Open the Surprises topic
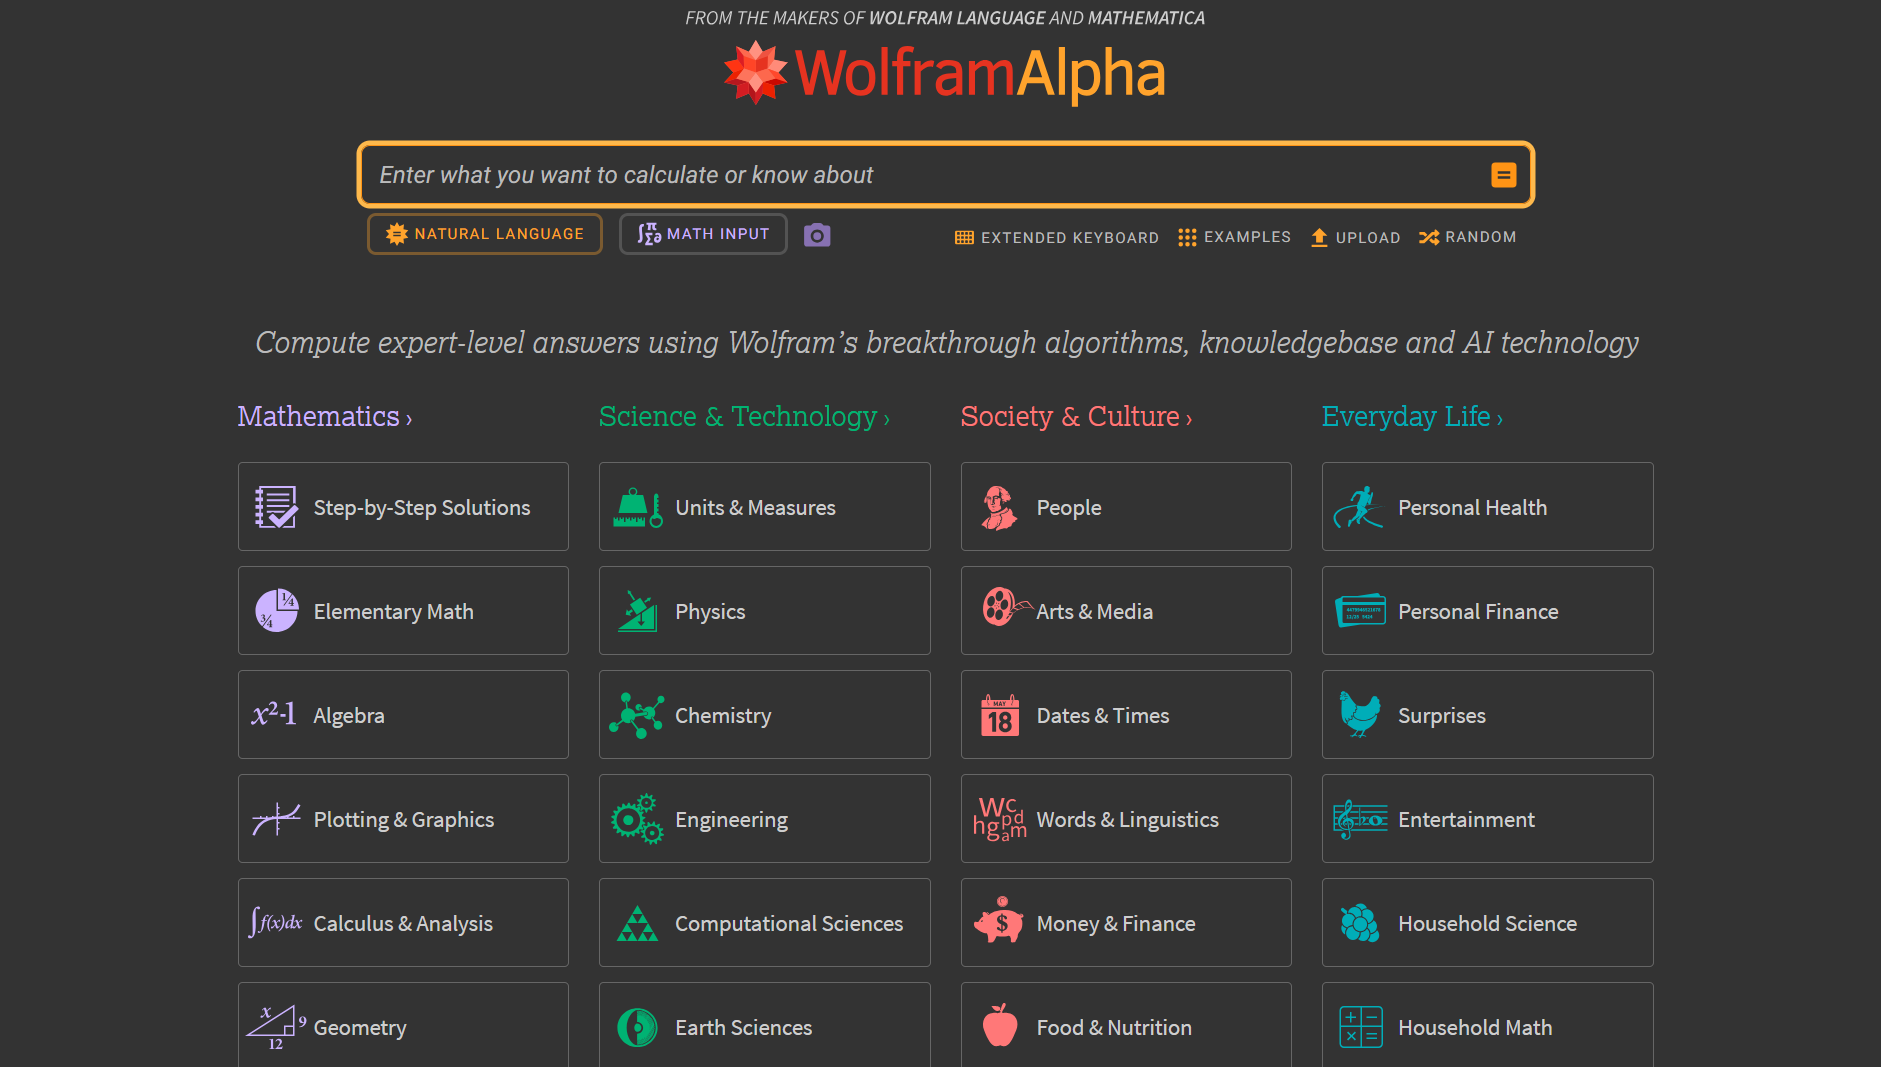Viewport: 1881px width, 1067px height. (x=1488, y=715)
